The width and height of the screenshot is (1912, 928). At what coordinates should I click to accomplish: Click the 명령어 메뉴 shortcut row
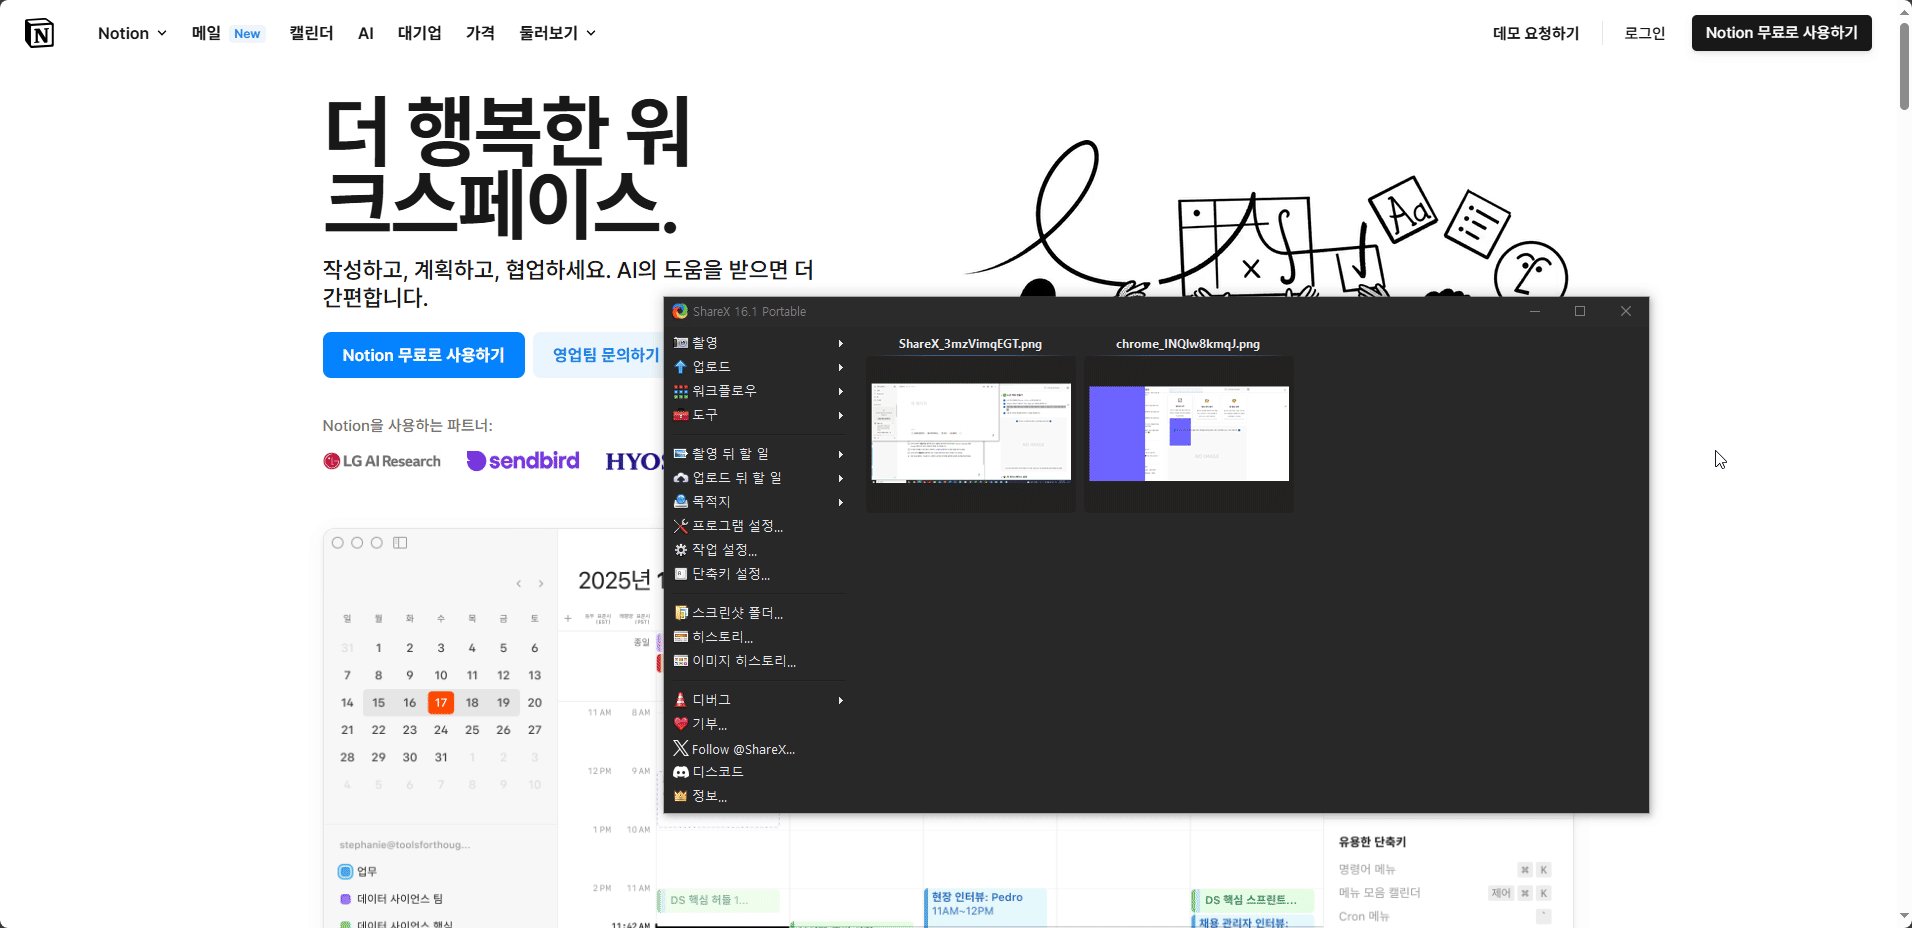point(1444,870)
